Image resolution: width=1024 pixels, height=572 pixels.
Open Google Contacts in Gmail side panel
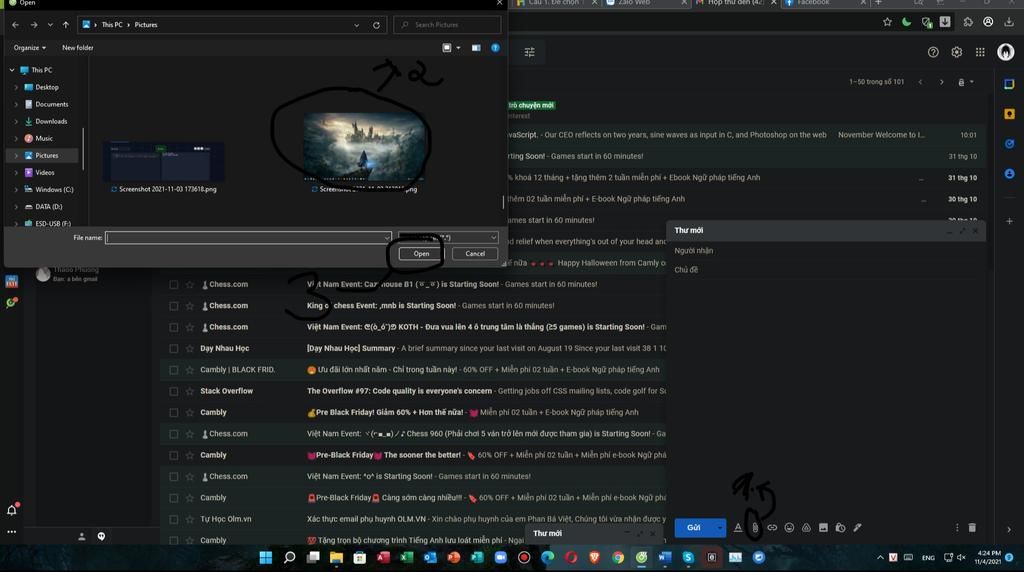click(x=1010, y=174)
